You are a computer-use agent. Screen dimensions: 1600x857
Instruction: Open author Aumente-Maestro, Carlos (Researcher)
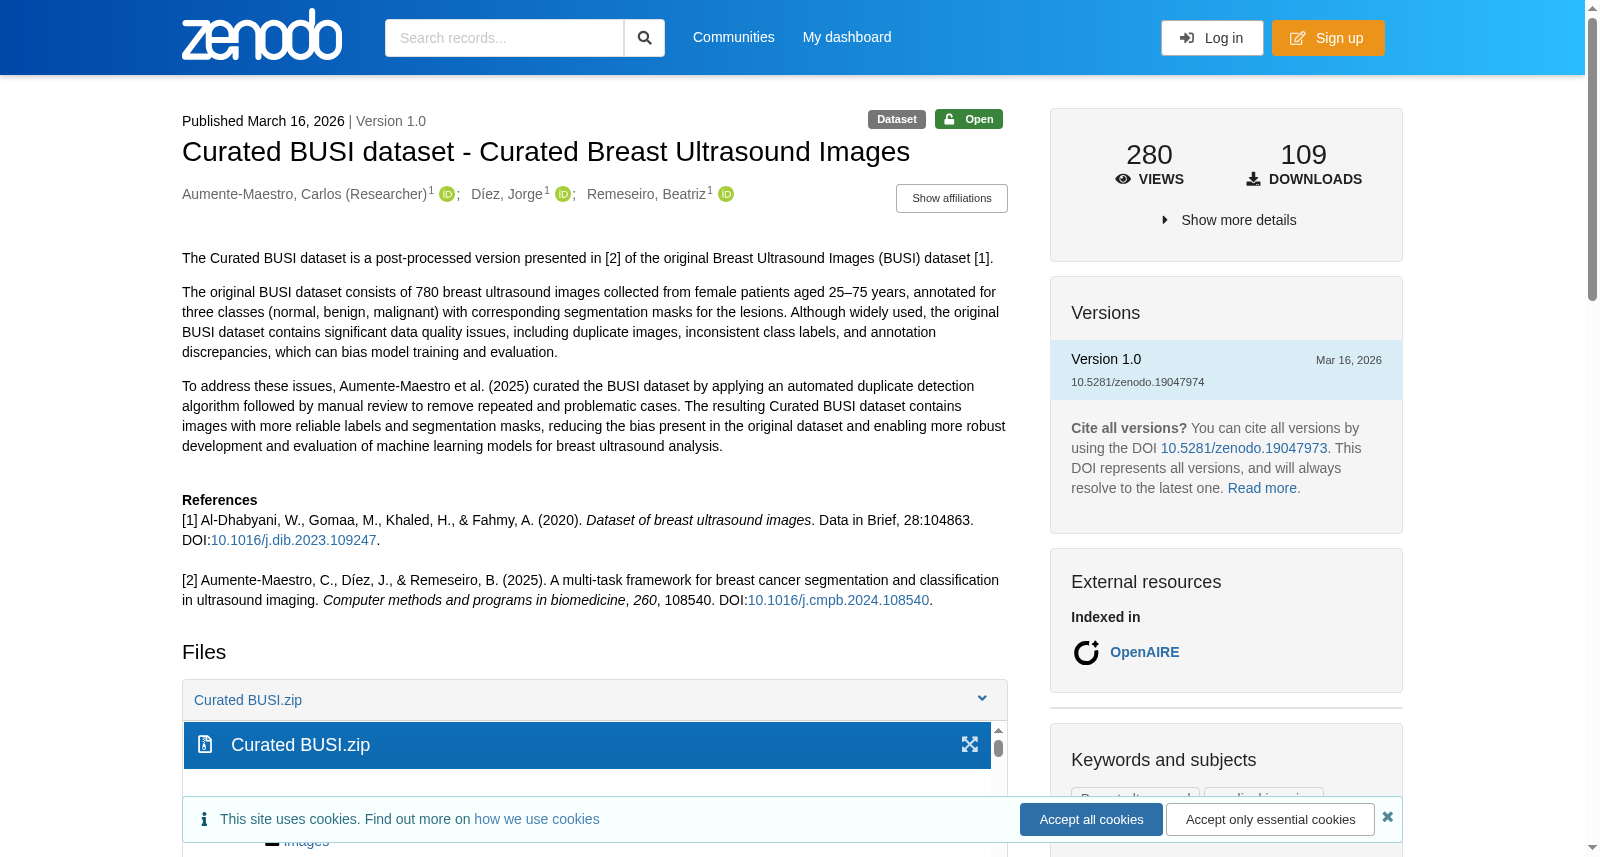[x=304, y=194]
